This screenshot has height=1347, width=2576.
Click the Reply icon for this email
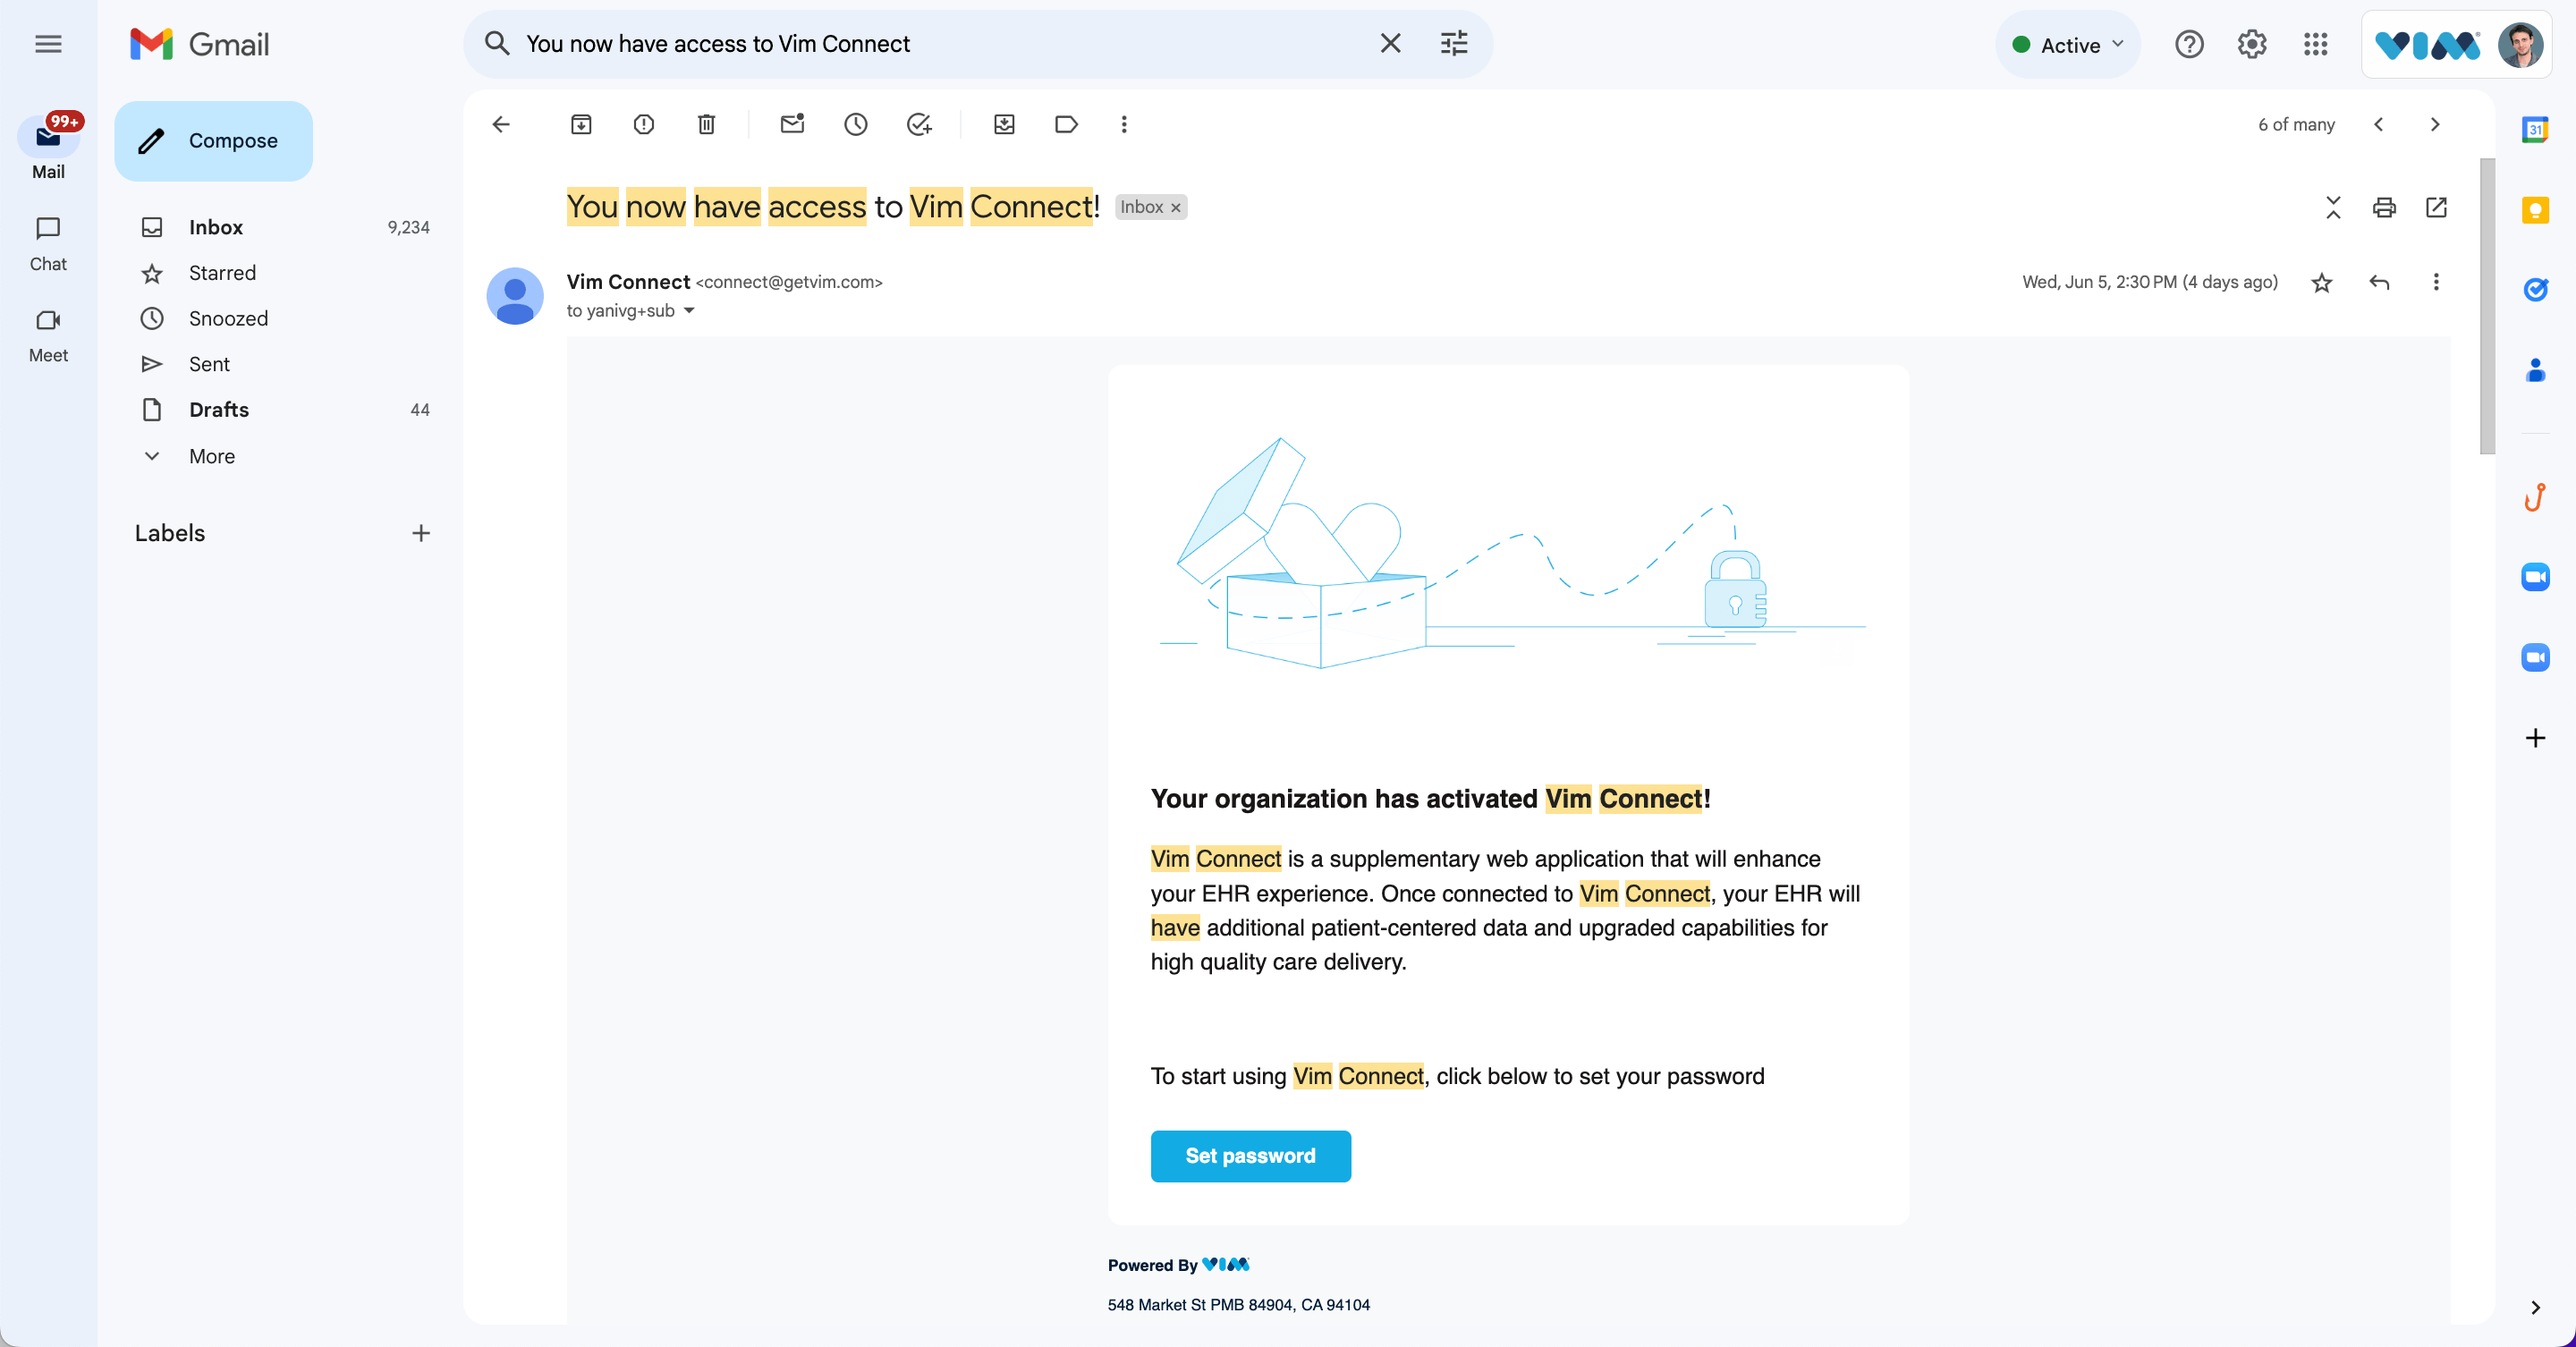pos(2378,283)
